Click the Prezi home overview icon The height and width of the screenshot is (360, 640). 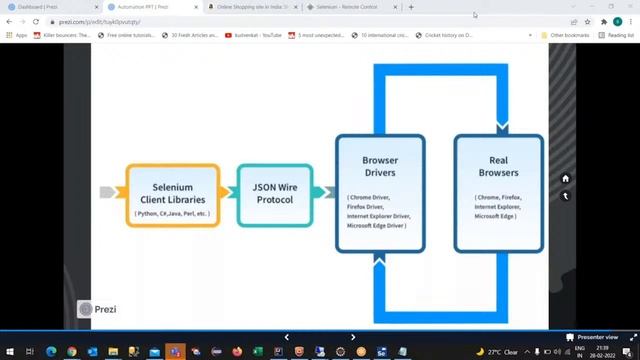(x=565, y=178)
